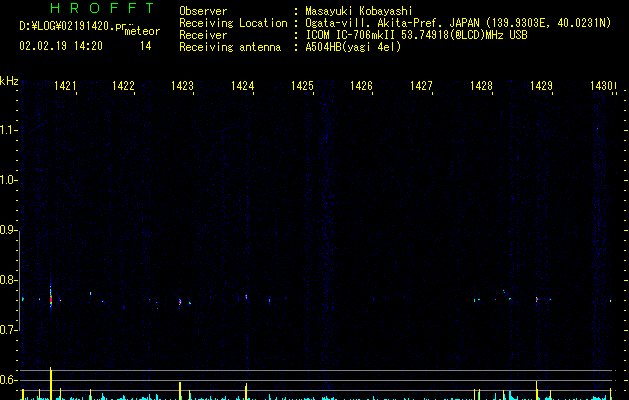Click the 0.8 kHz frequency tick label
Image resolution: width=629 pixels, height=400 pixels.
(x=8, y=280)
